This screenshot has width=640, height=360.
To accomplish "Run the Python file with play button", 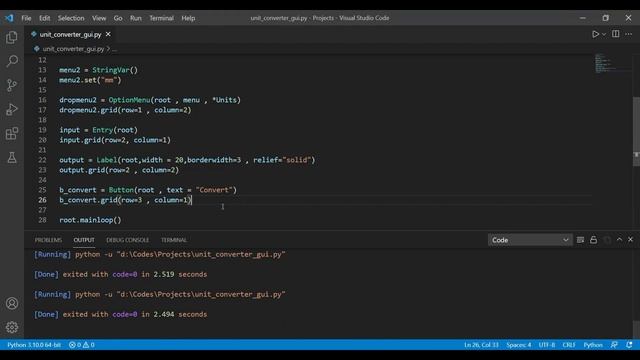I will point(596,34).
